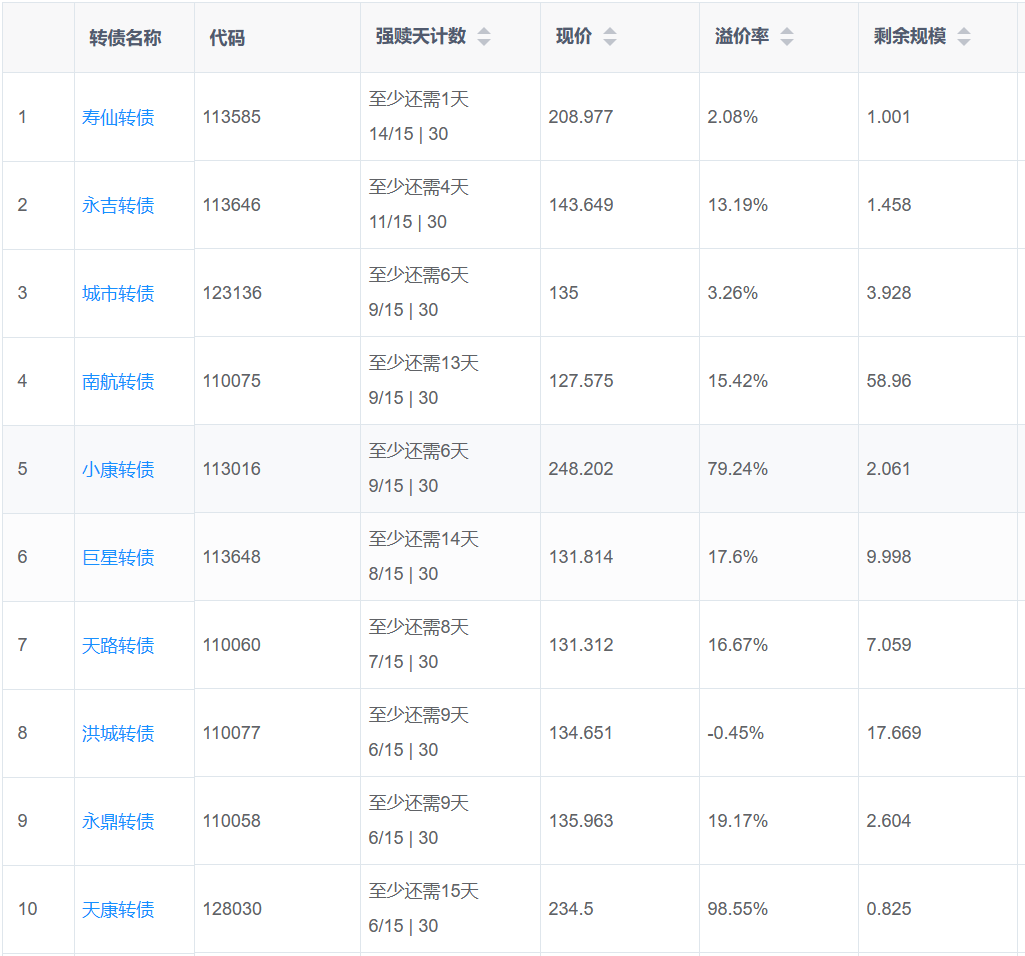Sort the table by 现价 arrows
Viewport: 1025px width, 956px height.
point(610,37)
